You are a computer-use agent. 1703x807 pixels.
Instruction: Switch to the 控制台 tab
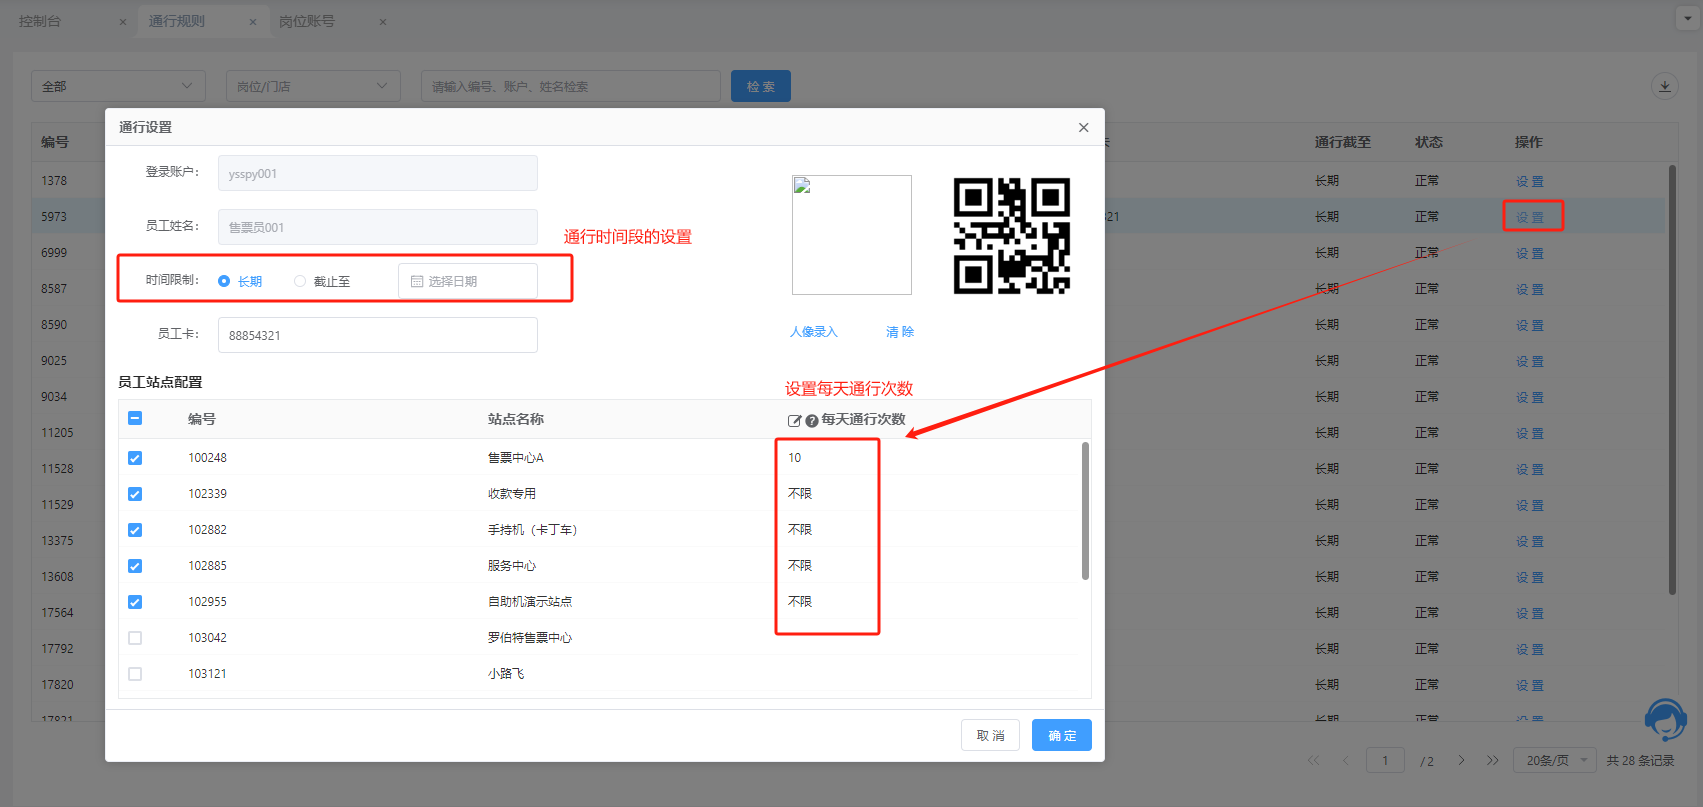click(x=41, y=21)
